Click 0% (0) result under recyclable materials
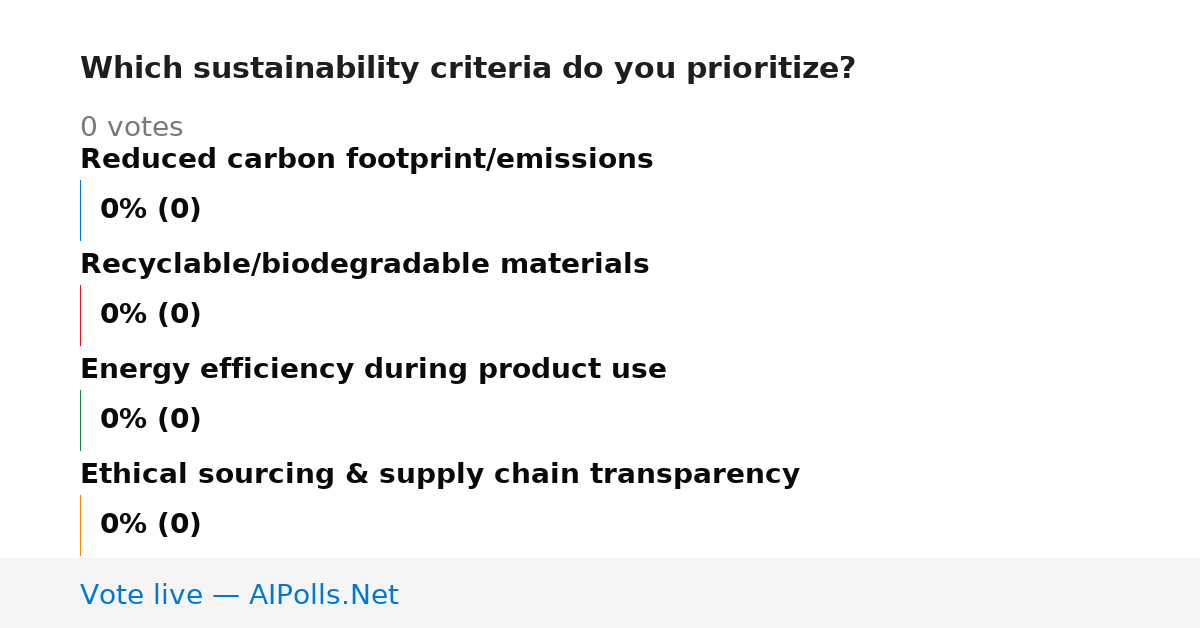The width and height of the screenshot is (1200, 628). click(150, 315)
